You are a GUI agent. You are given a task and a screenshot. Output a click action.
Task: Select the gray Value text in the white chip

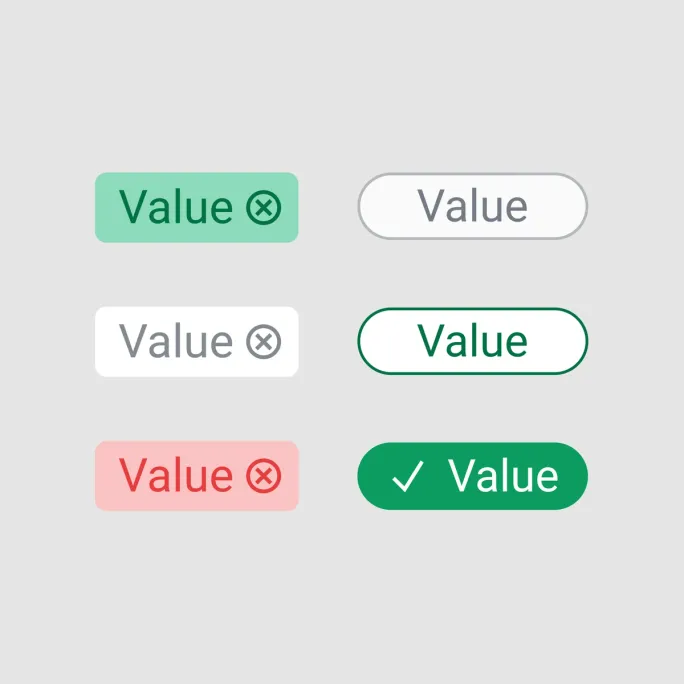[x=176, y=341]
